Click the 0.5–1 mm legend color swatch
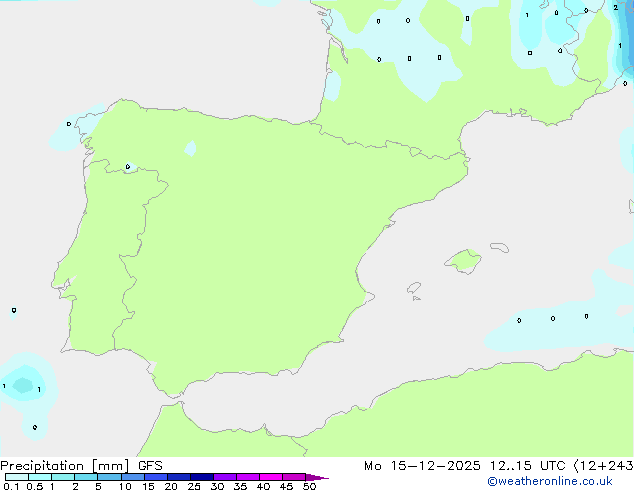The width and height of the screenshot is (634, 490). click(x=40, y=477)
